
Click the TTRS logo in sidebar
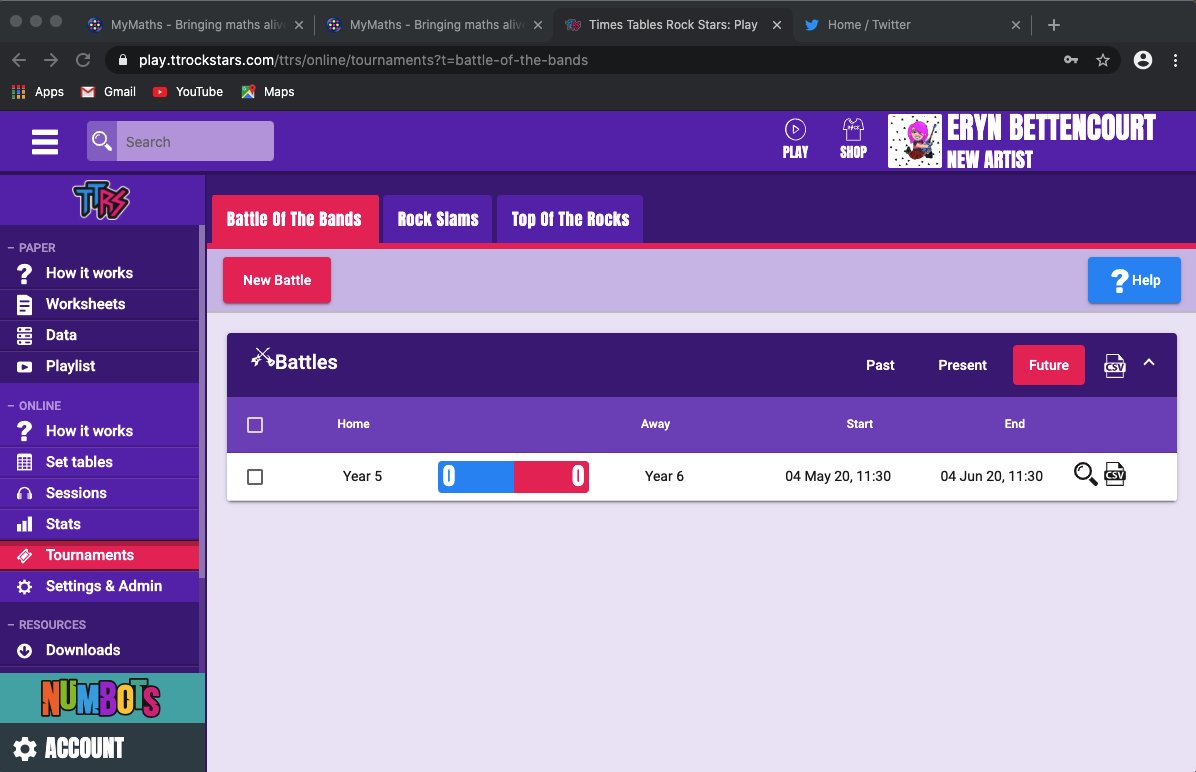coord(101,200)
